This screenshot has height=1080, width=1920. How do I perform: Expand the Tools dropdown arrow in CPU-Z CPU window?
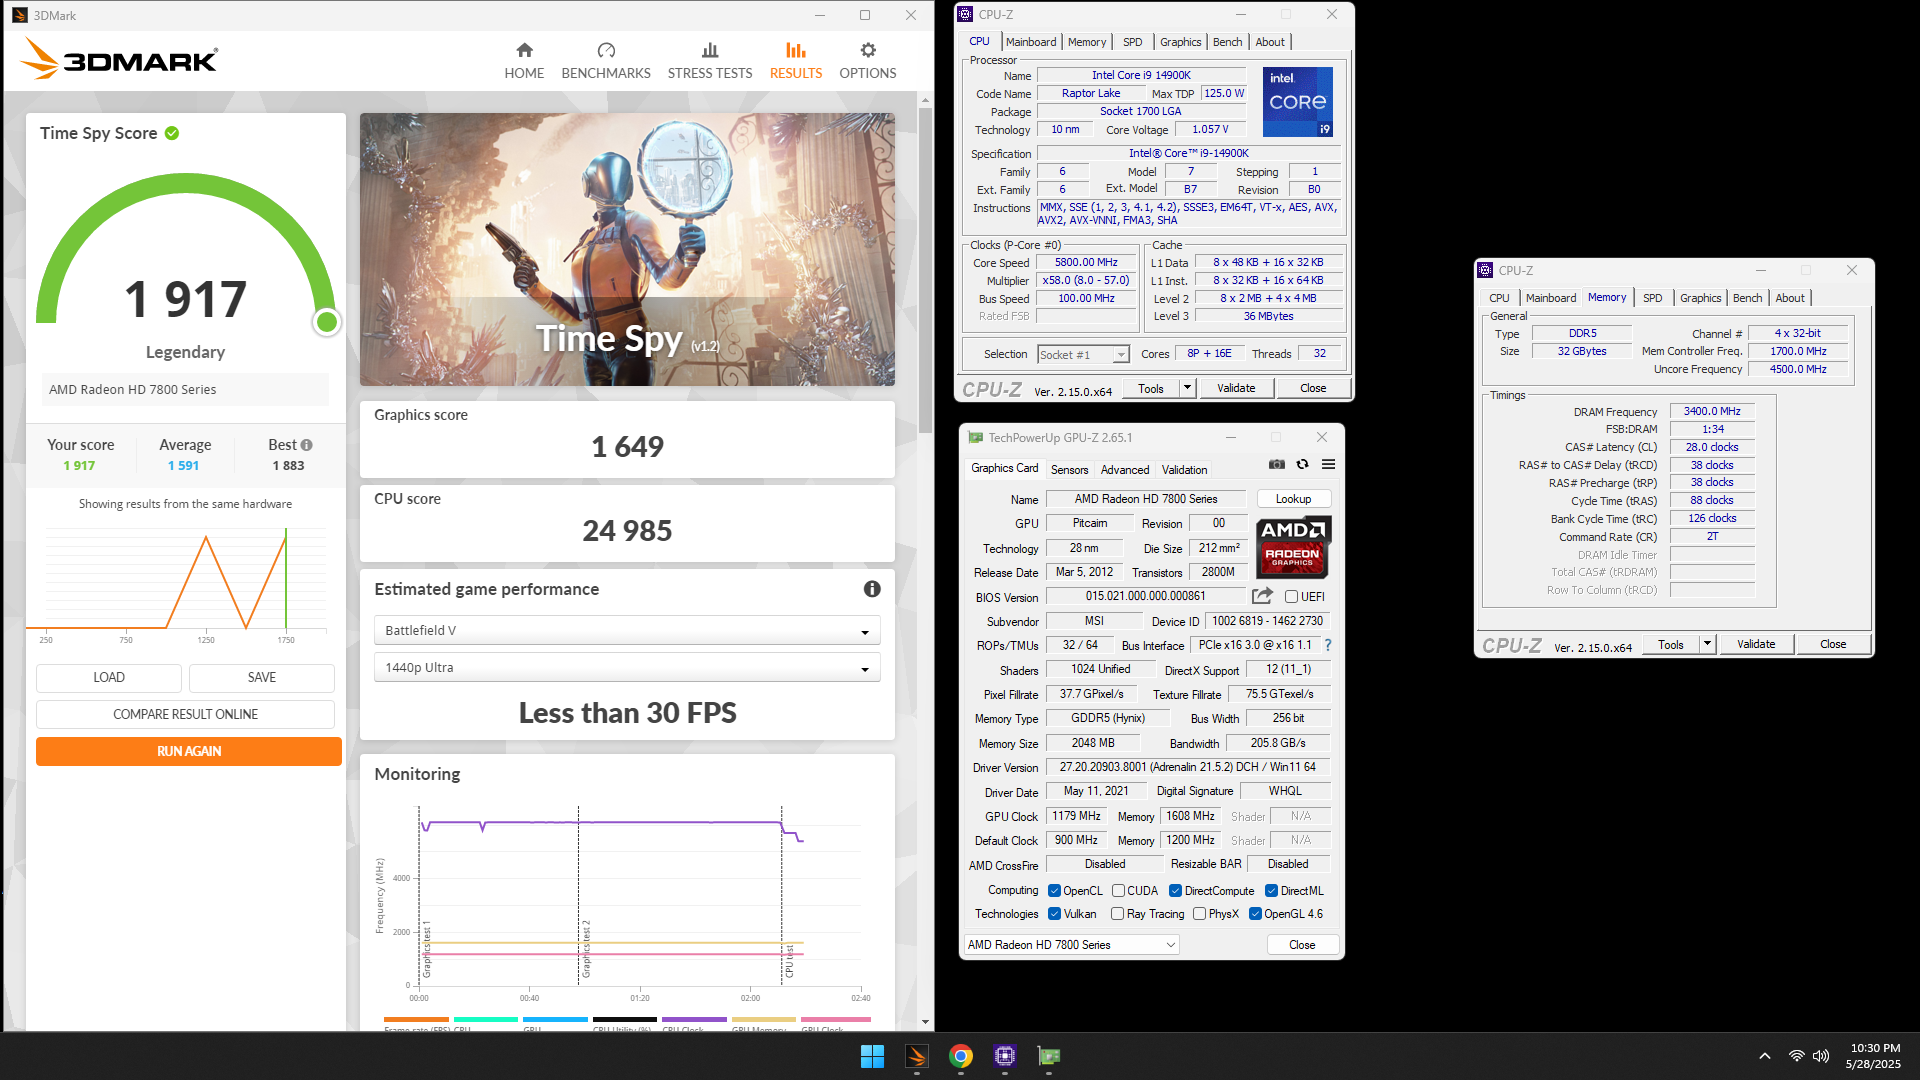pos(1187,388)
